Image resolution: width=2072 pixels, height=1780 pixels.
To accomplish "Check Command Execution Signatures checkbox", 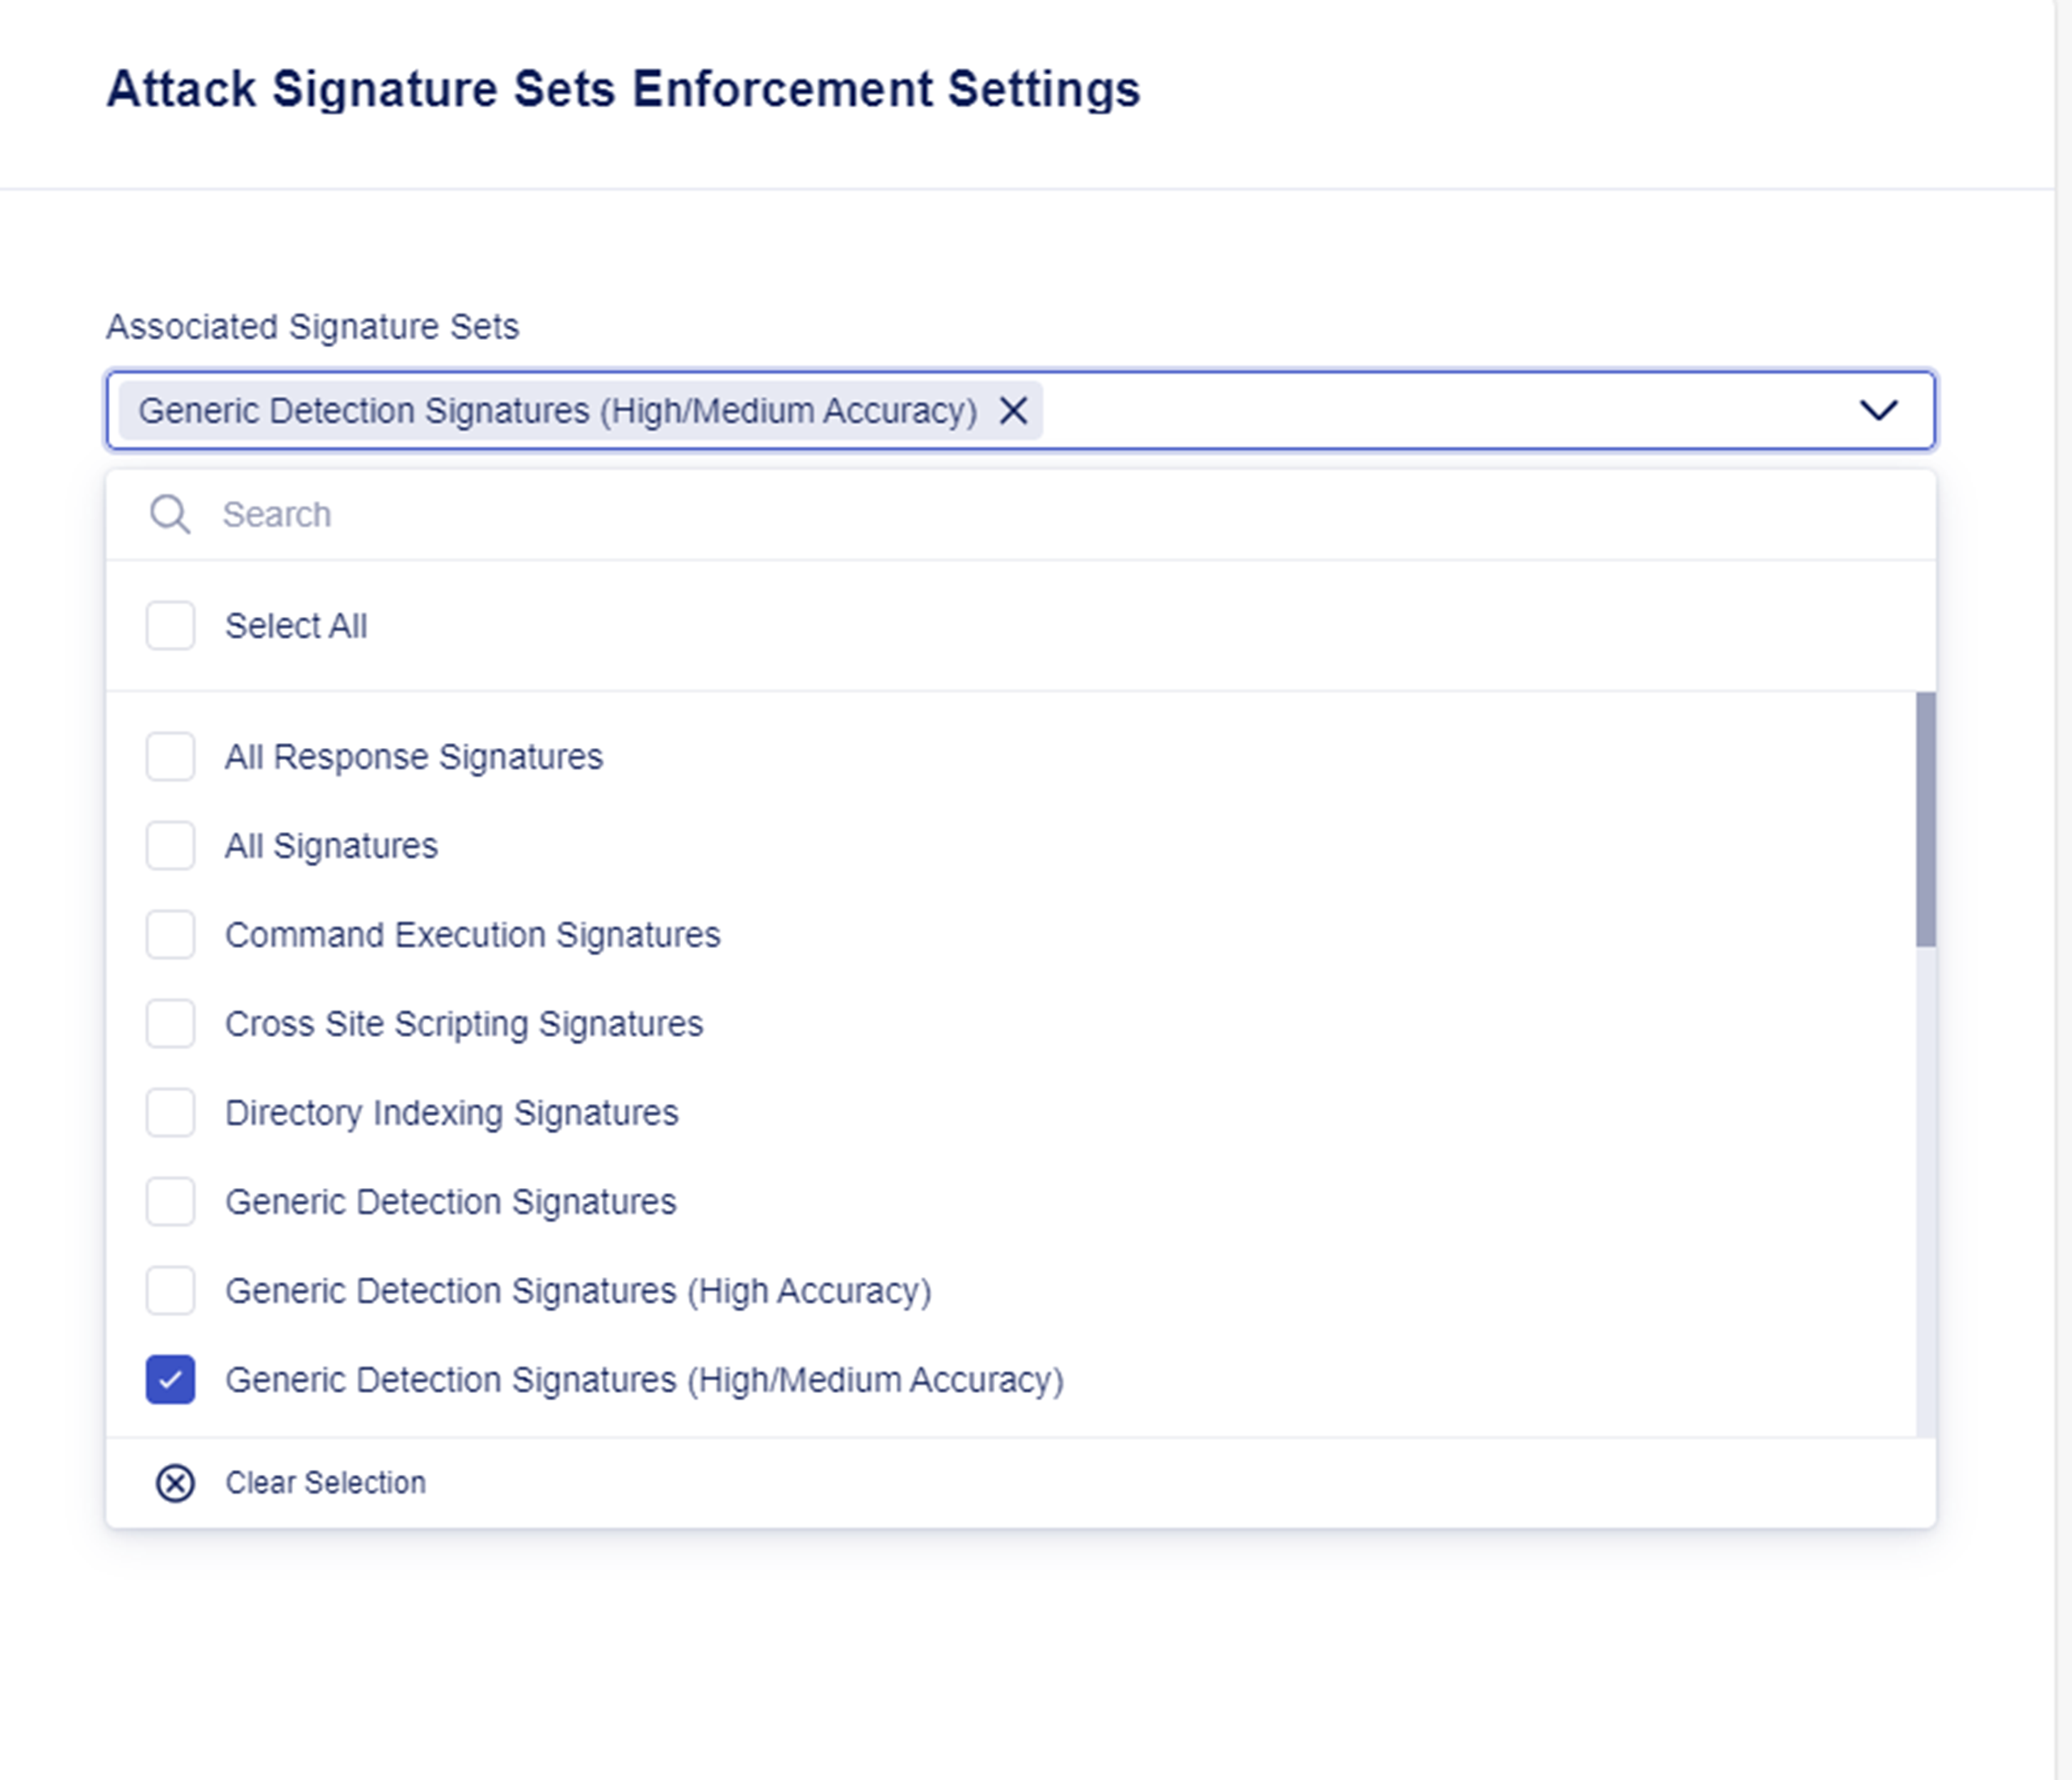I will coord(170,934).
